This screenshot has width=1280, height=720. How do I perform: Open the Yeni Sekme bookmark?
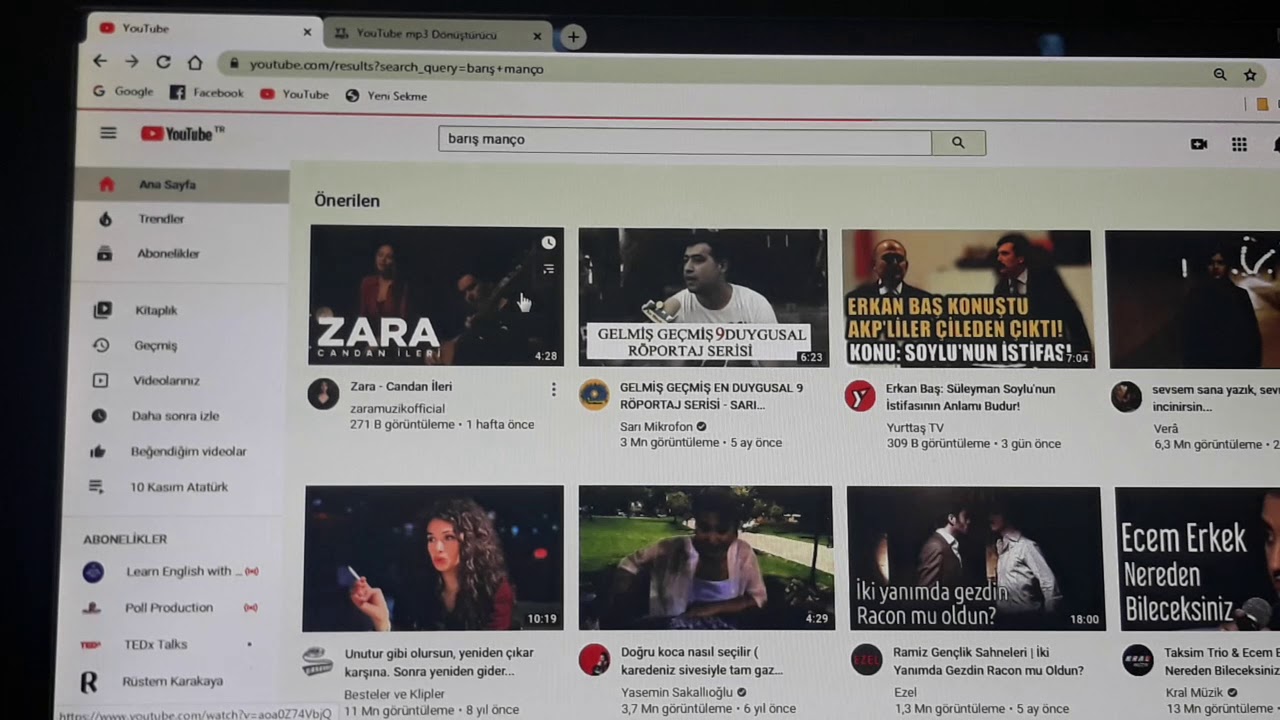pos(387,96)
